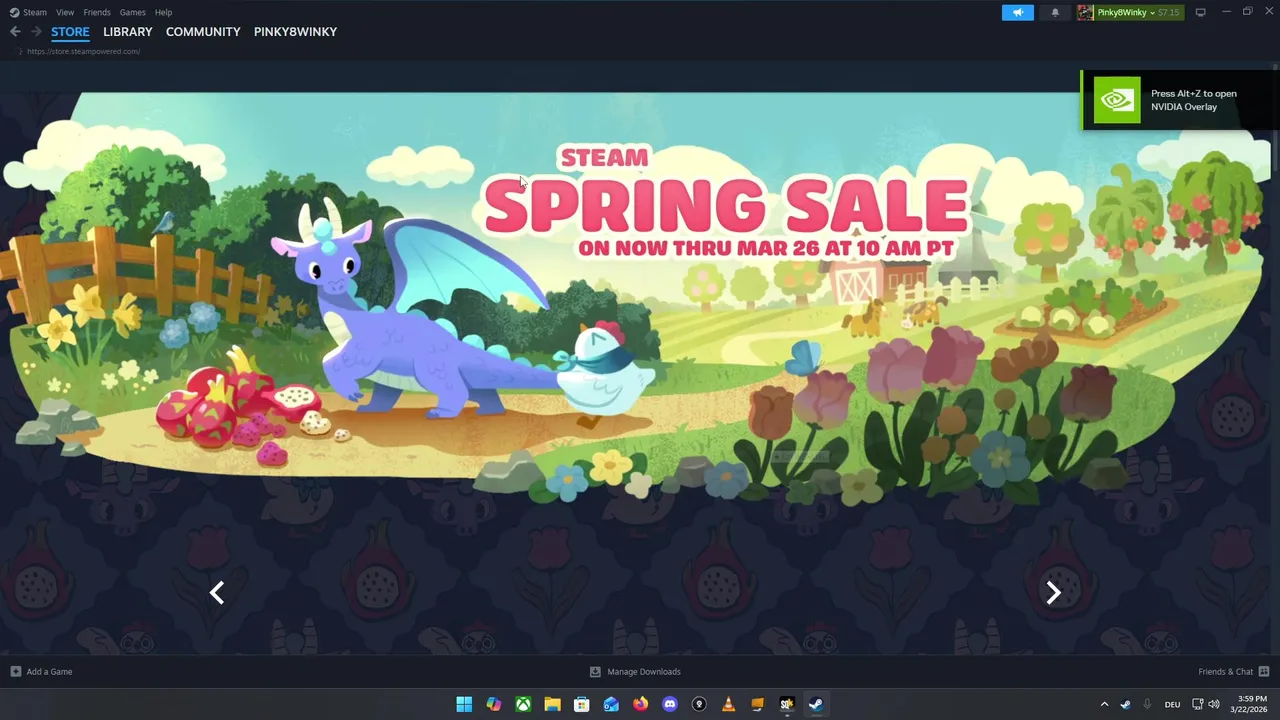This screenshot has width=1280, height=720.
Task: Show hidden system tray icons
Action: (1104, 704)
